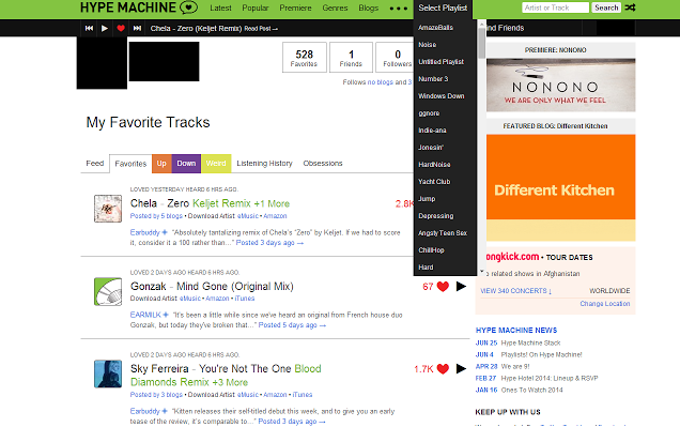Switch to the Feed tab
This screenshot has height=427, width=680.
point(95,163)
